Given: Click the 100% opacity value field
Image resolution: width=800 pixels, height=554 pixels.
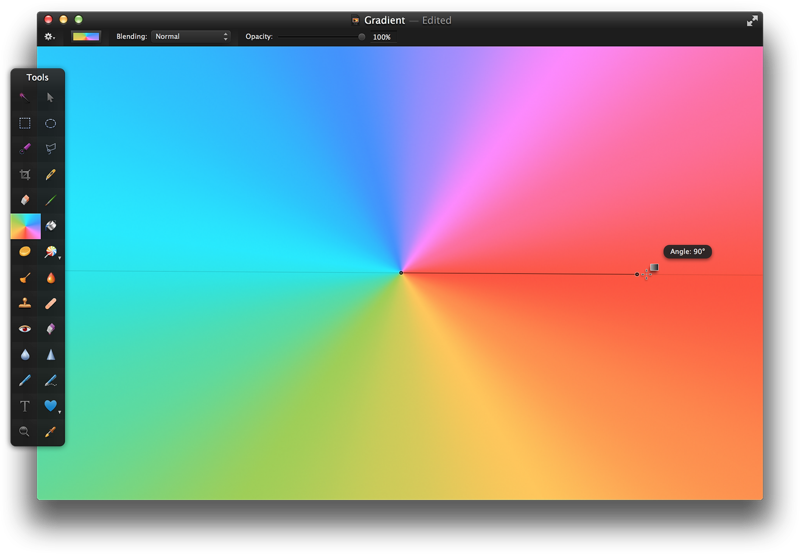Looking at the screenshot, I should pos(382,37).
